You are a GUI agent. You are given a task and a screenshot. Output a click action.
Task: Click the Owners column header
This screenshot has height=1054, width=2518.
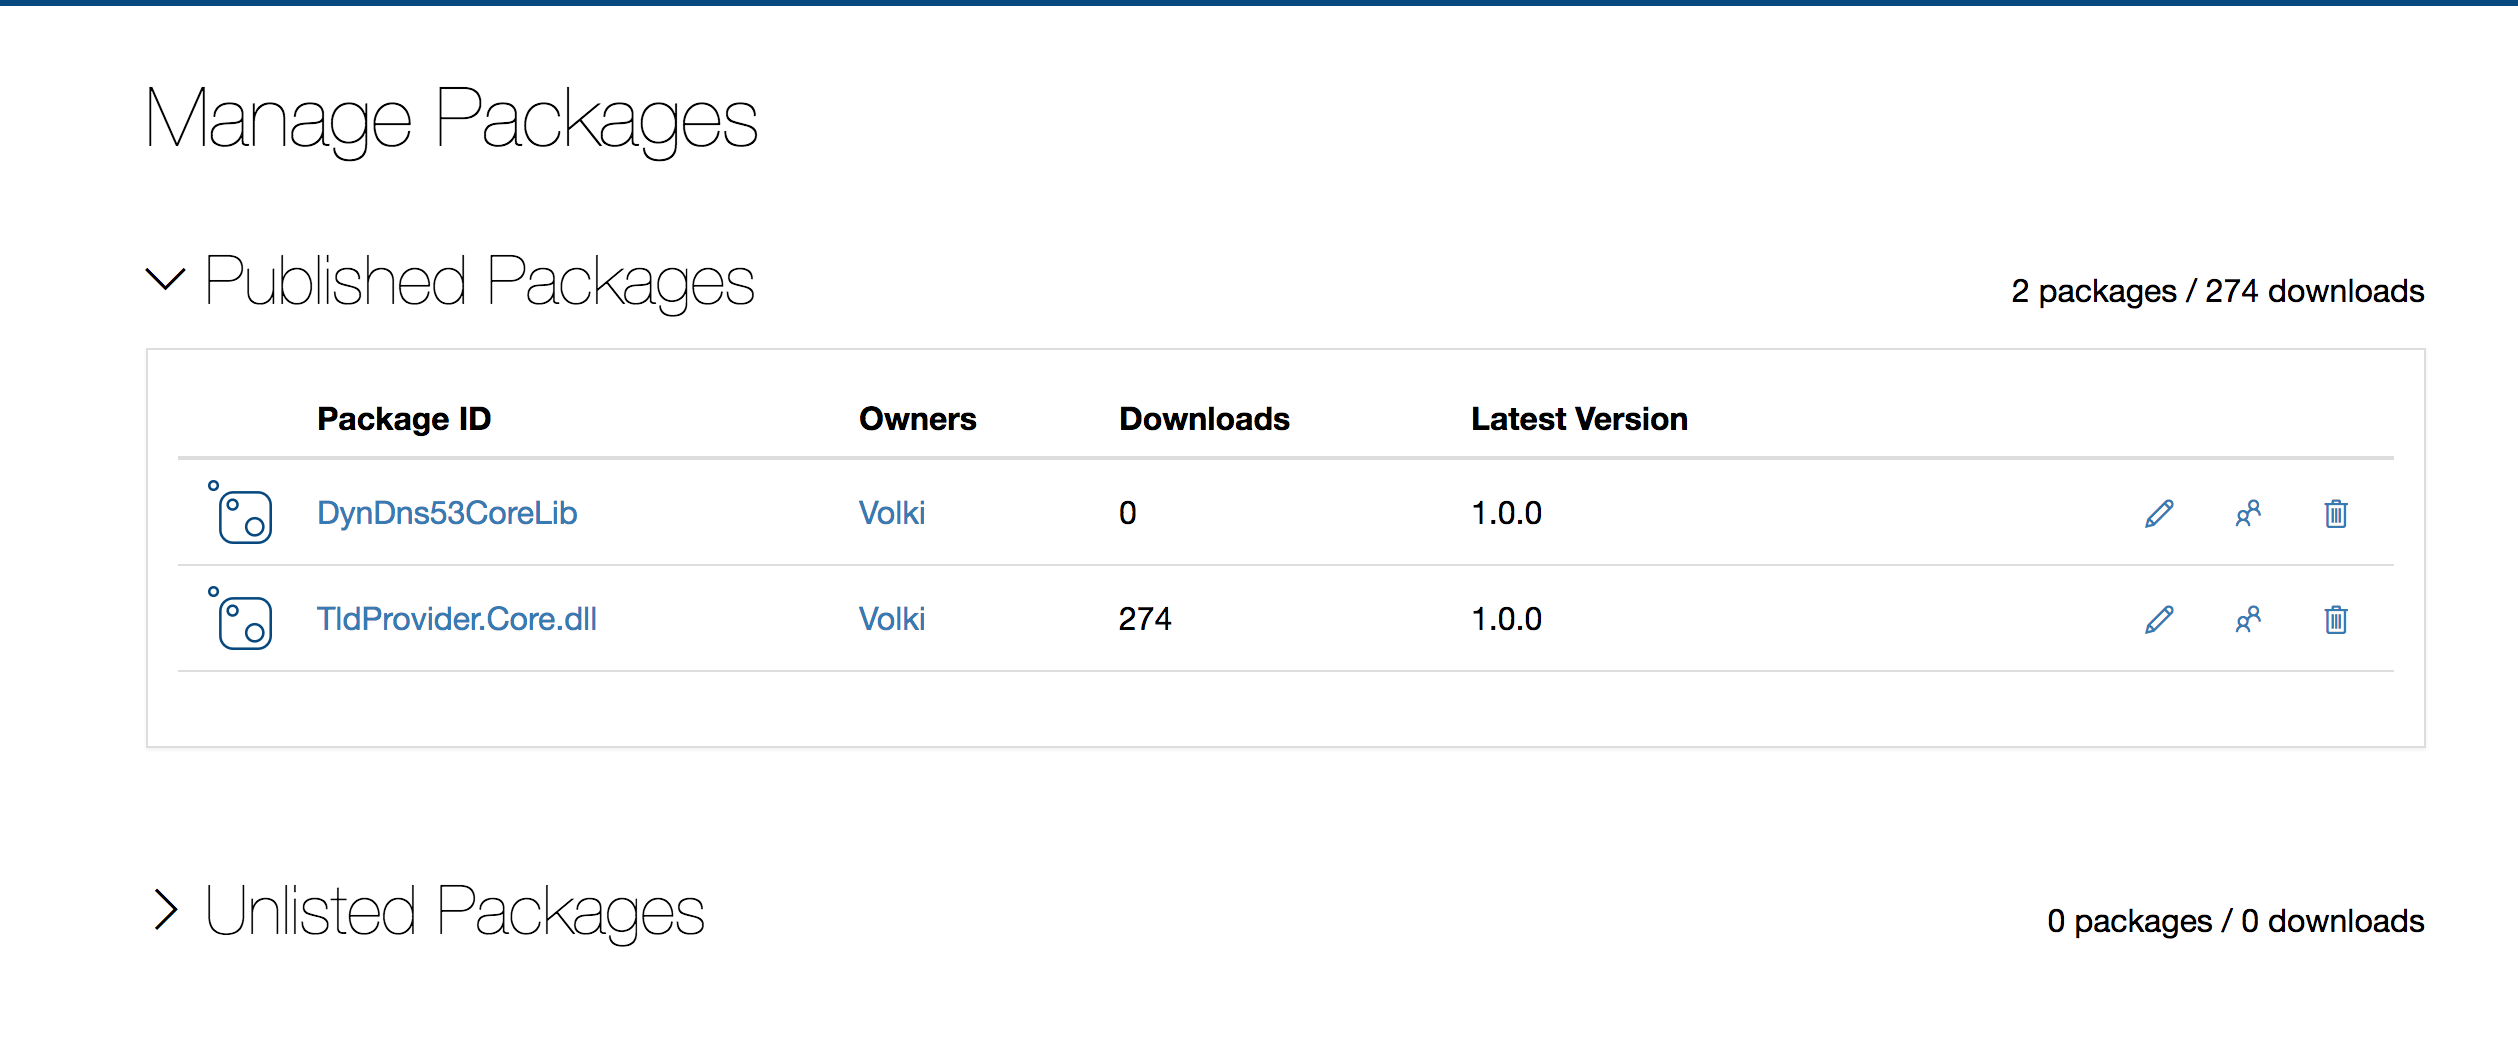[x=917, y=419]
